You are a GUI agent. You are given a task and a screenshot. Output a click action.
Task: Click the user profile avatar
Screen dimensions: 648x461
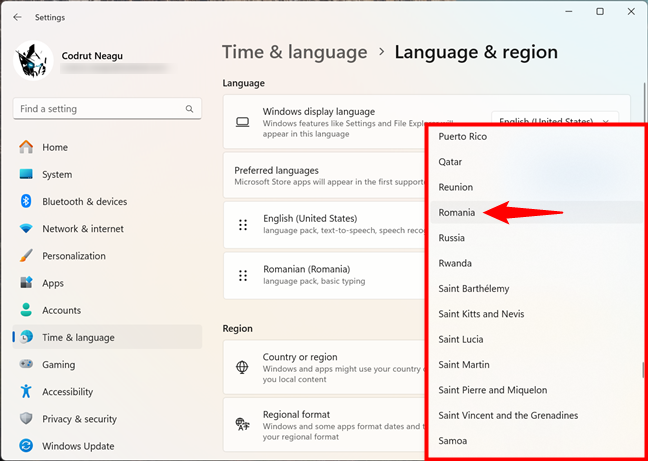pos(33,60)
